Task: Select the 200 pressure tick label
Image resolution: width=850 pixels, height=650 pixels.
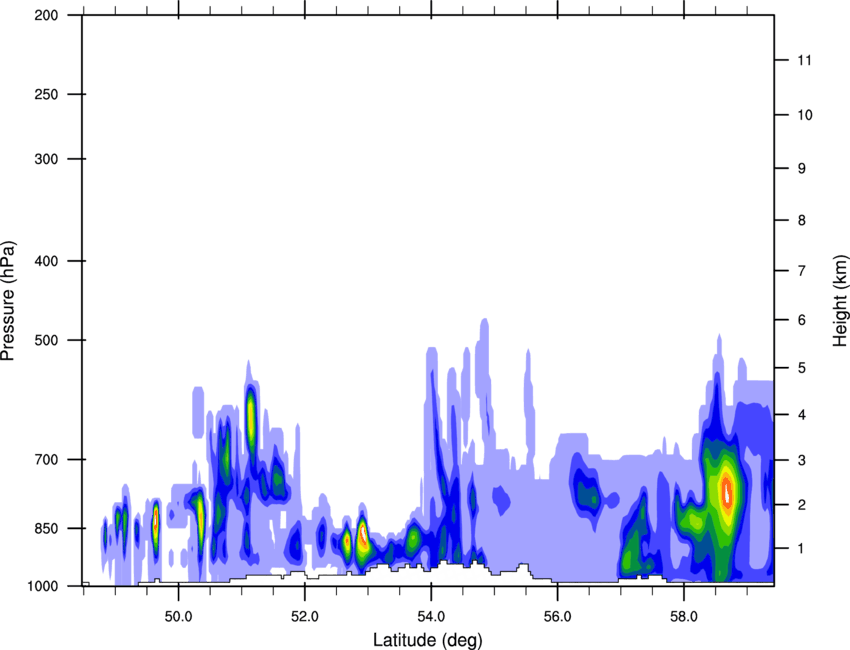Action: coord(46,15)
